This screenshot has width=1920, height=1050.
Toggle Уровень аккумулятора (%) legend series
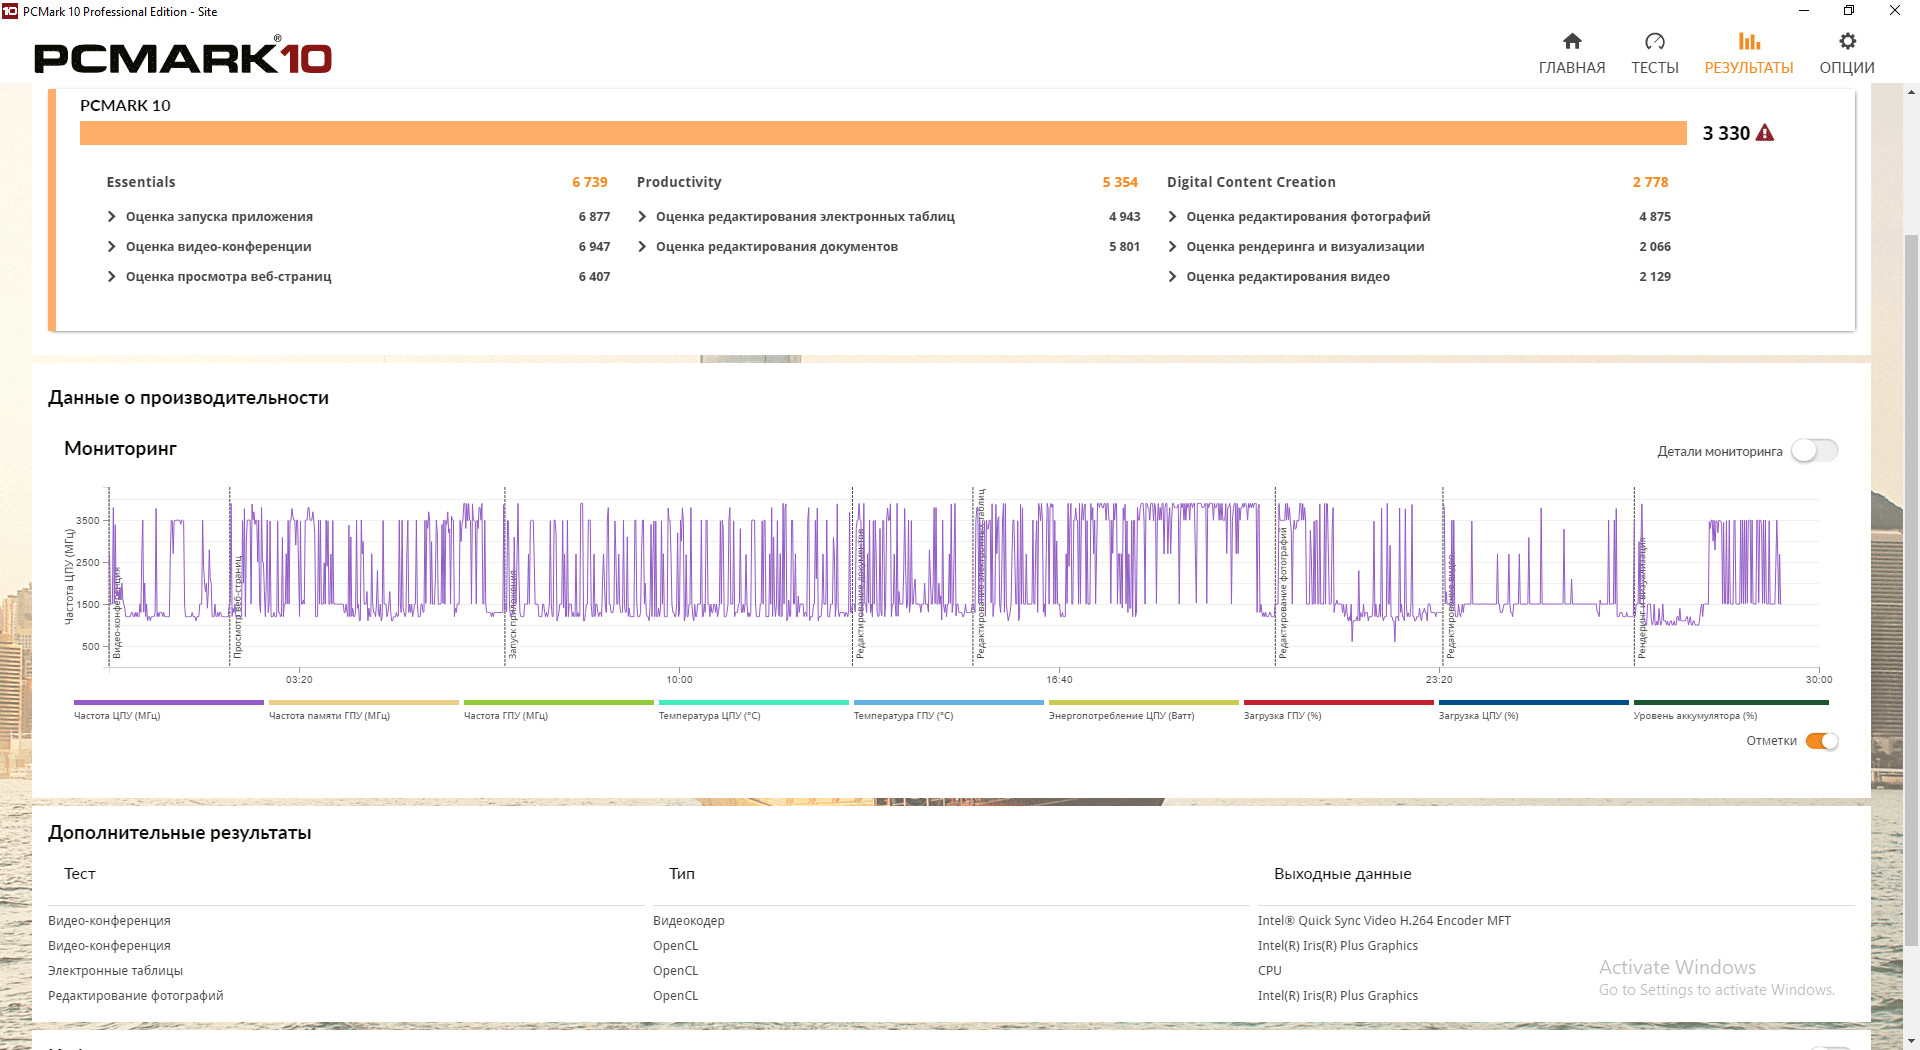tap(1731, 710)
